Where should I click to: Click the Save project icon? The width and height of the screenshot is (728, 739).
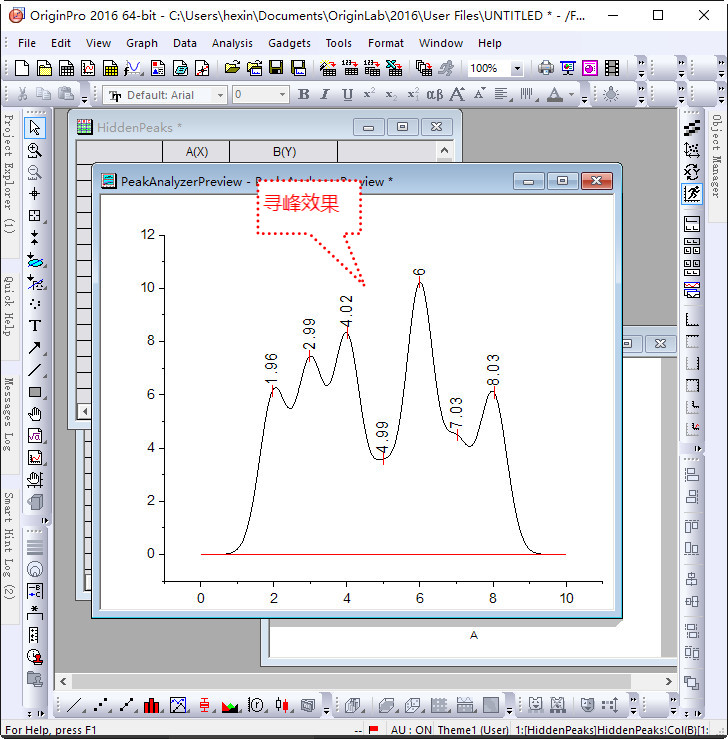[275, 68]
